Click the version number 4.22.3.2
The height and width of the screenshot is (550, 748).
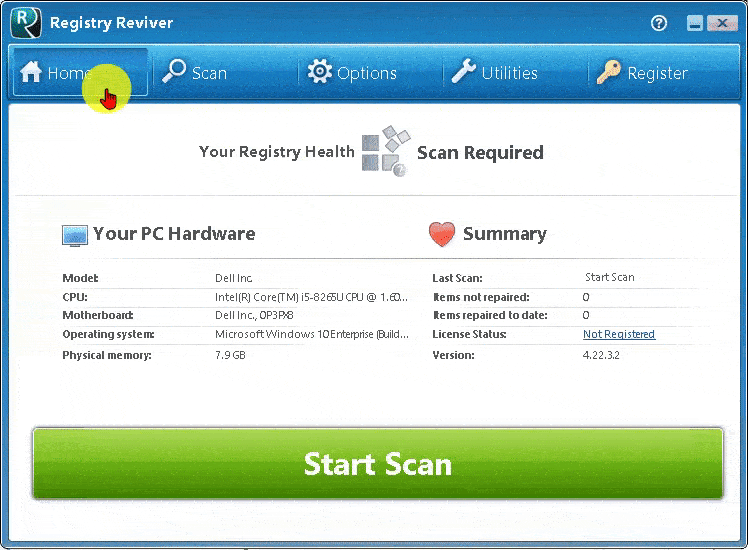(601, 355)
